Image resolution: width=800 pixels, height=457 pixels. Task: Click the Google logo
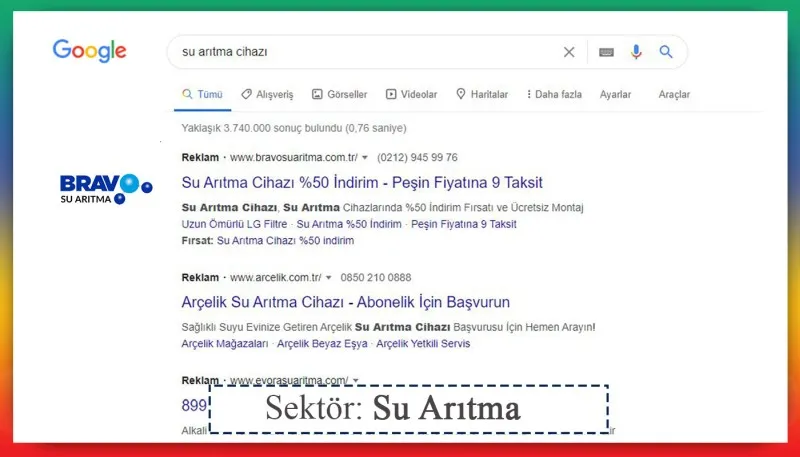point(89,50)
